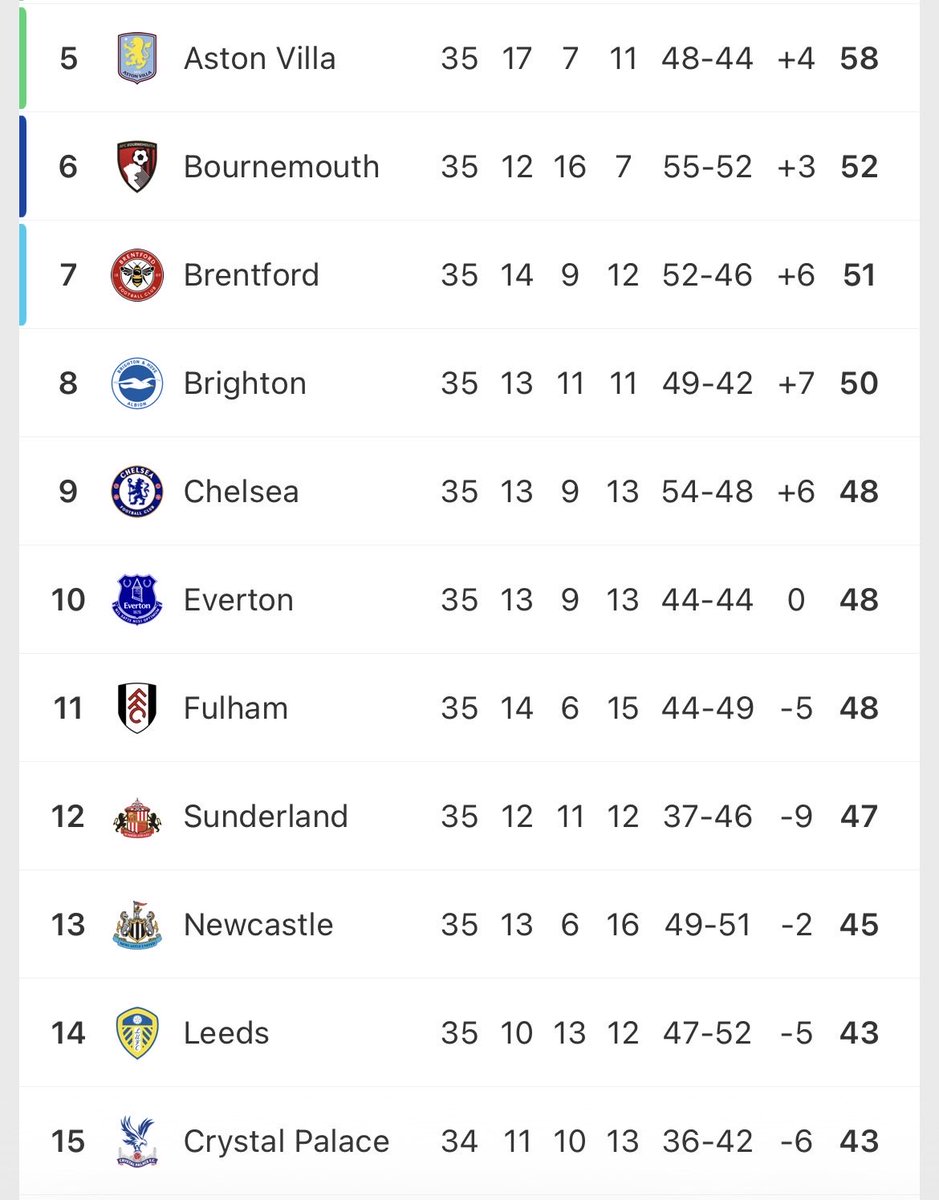The height and width of the screenshot is (1200, 939).
Task: Tap Newcastle's -2 goal difference
Action: click(796, 925)
